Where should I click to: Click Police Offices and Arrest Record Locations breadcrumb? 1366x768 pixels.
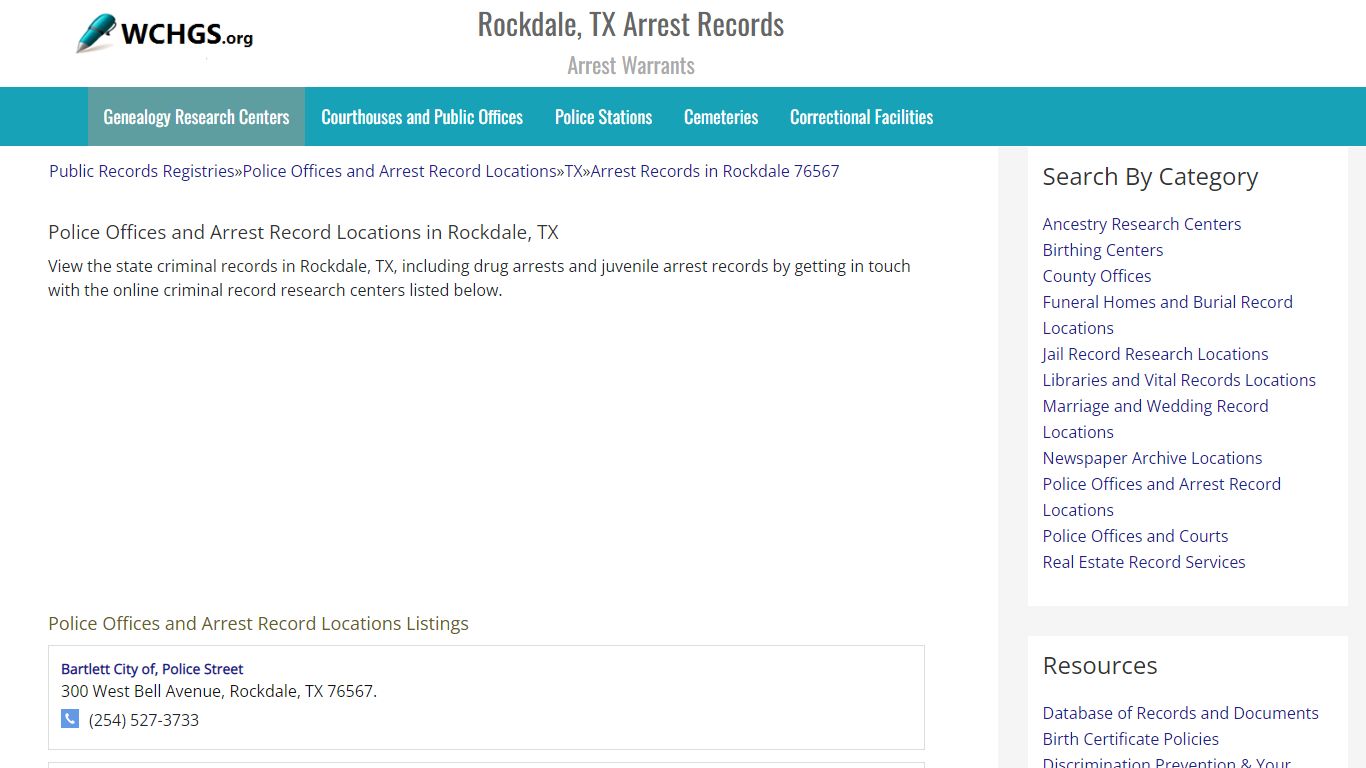pos(399,171)
